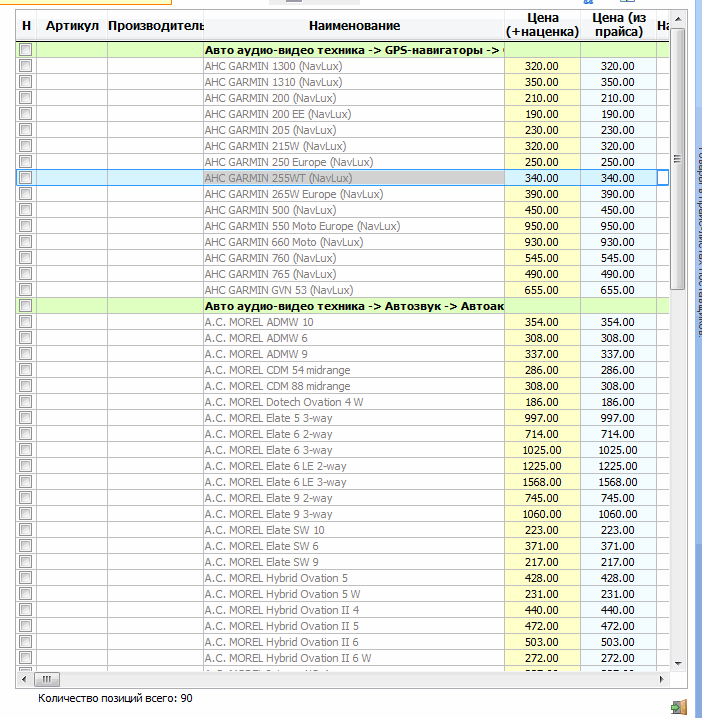702x718 pixels.
Task: Tick the checkbox for AHC GARMIN 1300 (NavLux)
Action: [26, 65]
